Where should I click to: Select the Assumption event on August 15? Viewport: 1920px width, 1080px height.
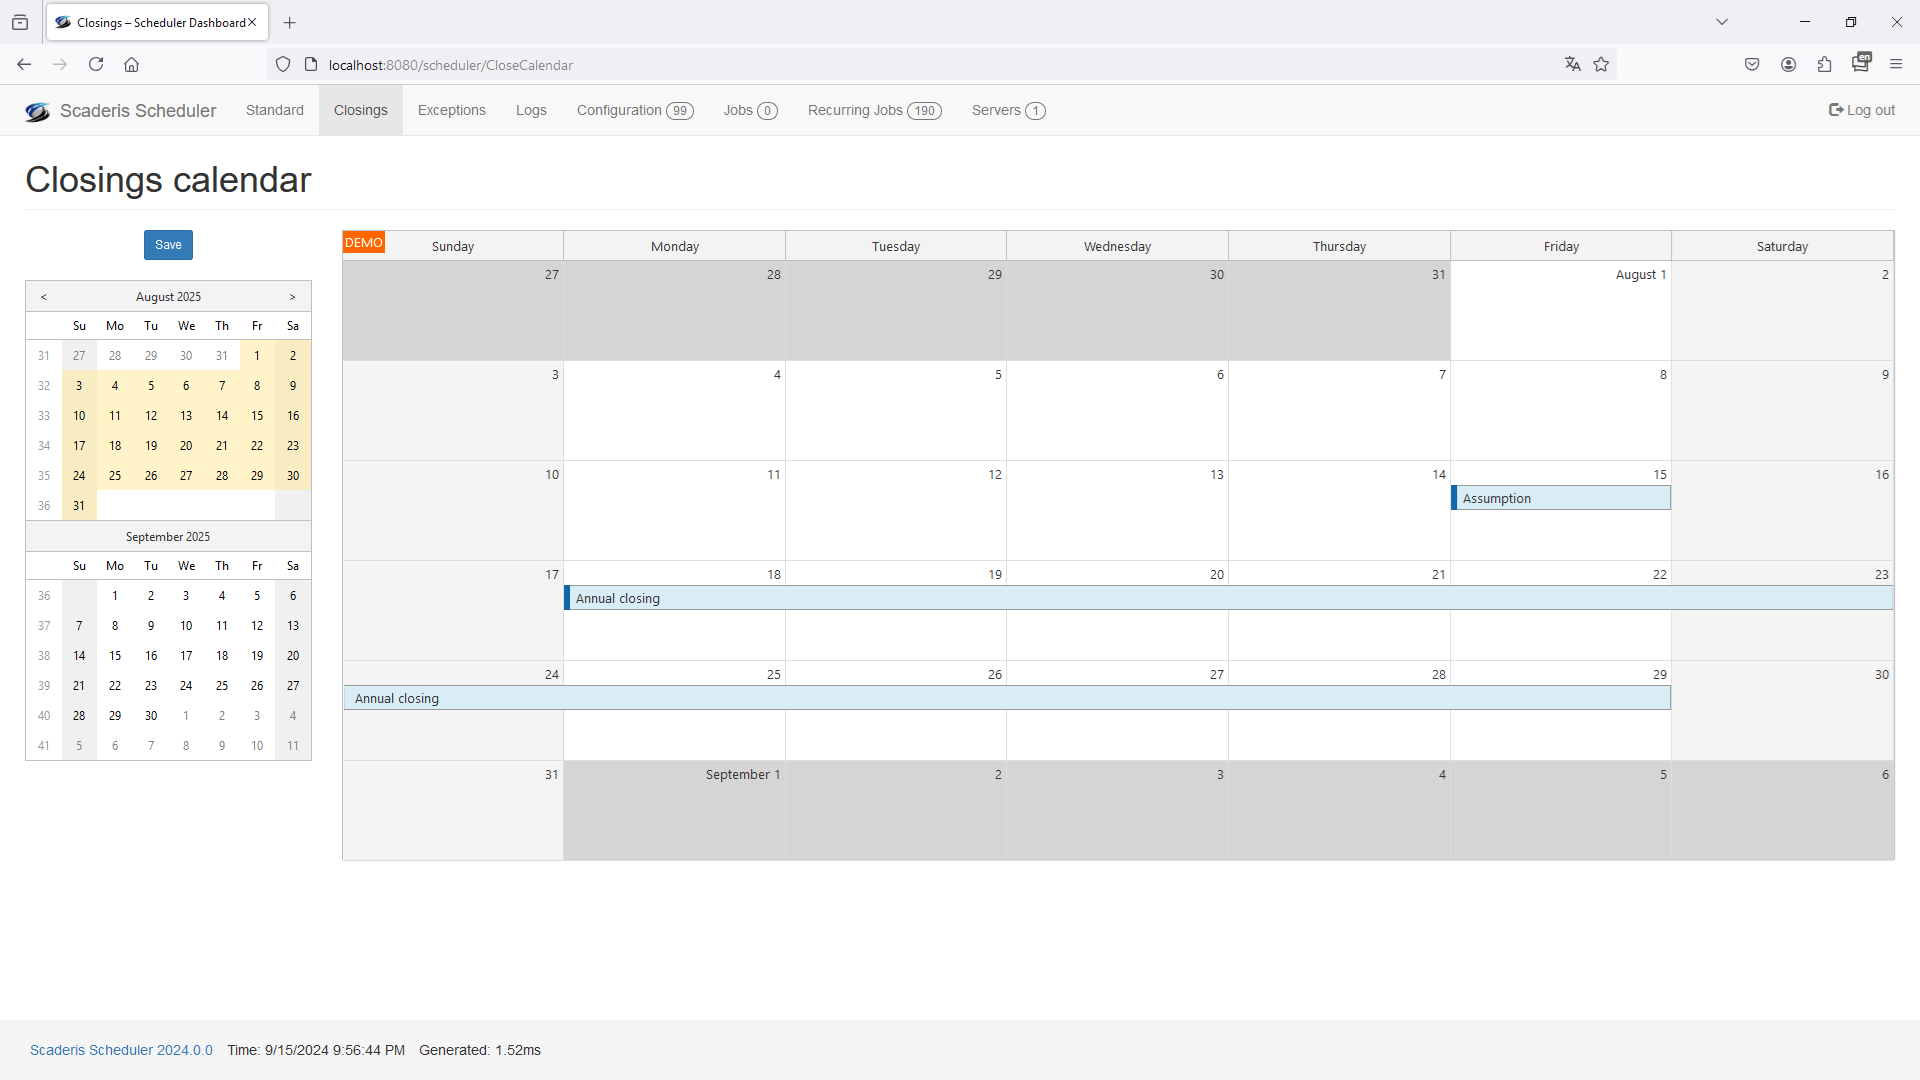click(1560, 499)
